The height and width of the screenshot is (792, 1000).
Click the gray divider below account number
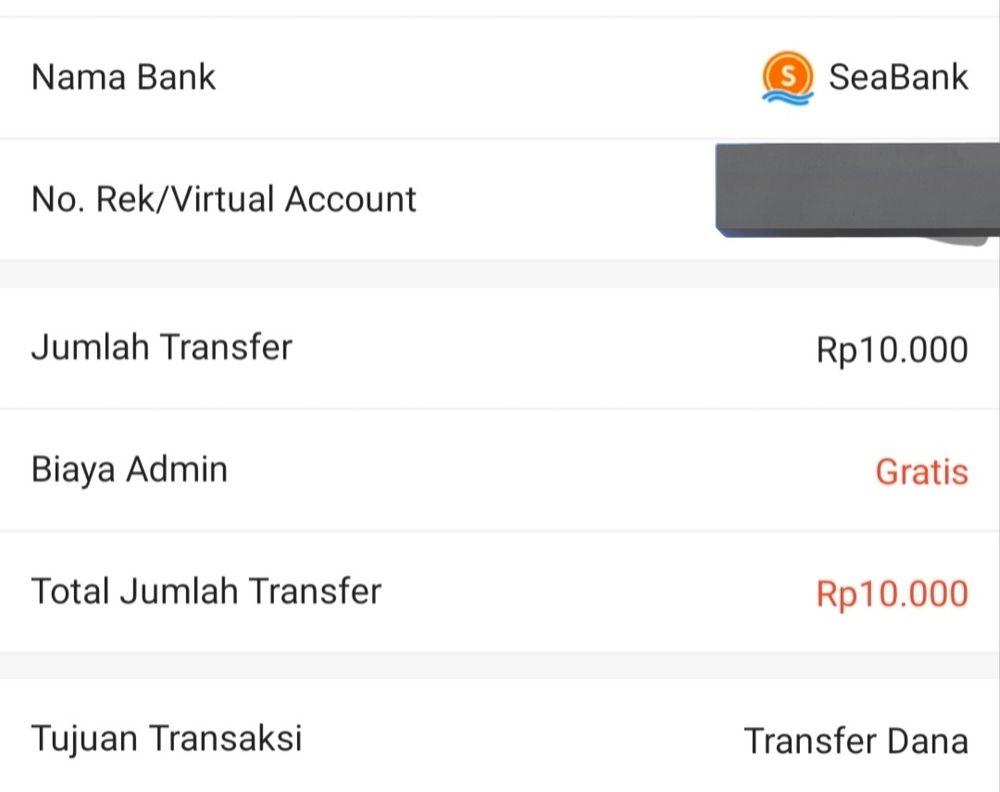(500, 274)
